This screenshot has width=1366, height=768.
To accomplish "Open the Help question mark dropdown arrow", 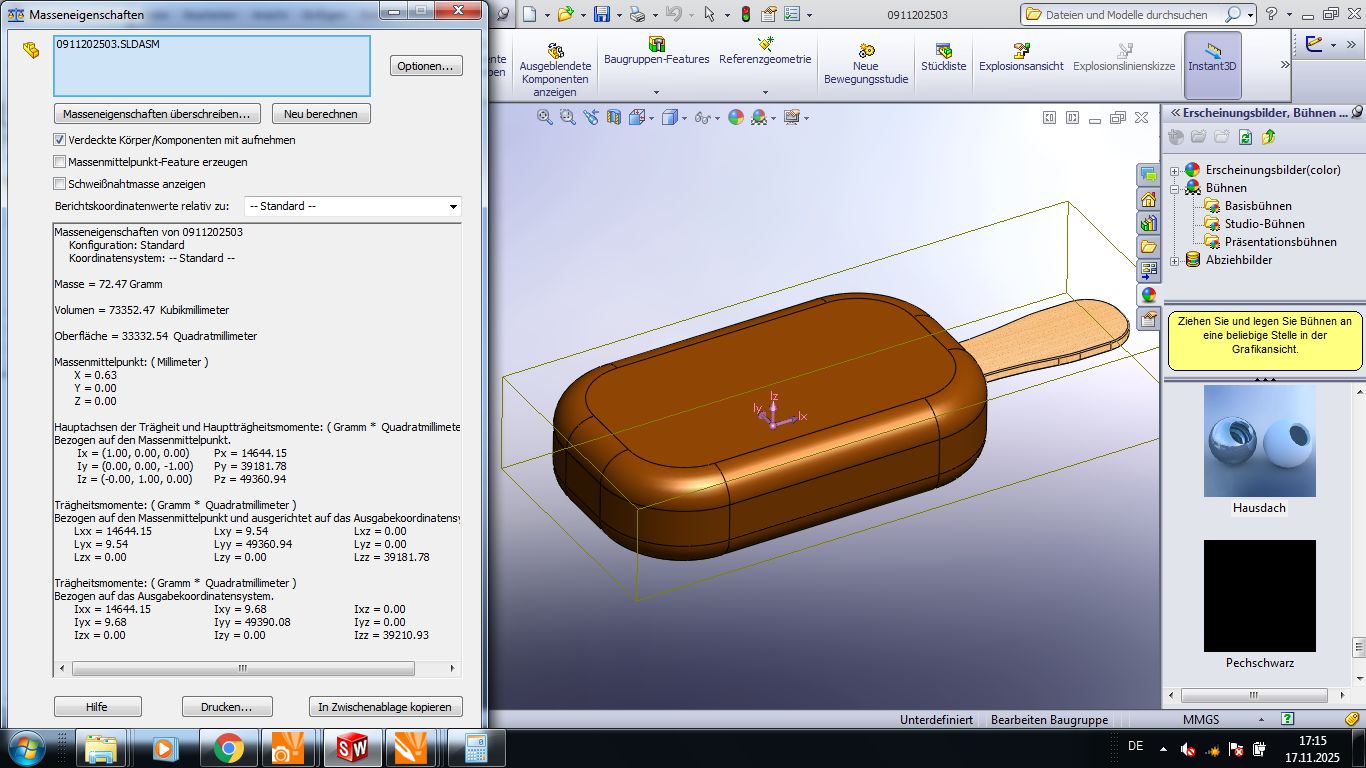I will [x=1287, y=15].
